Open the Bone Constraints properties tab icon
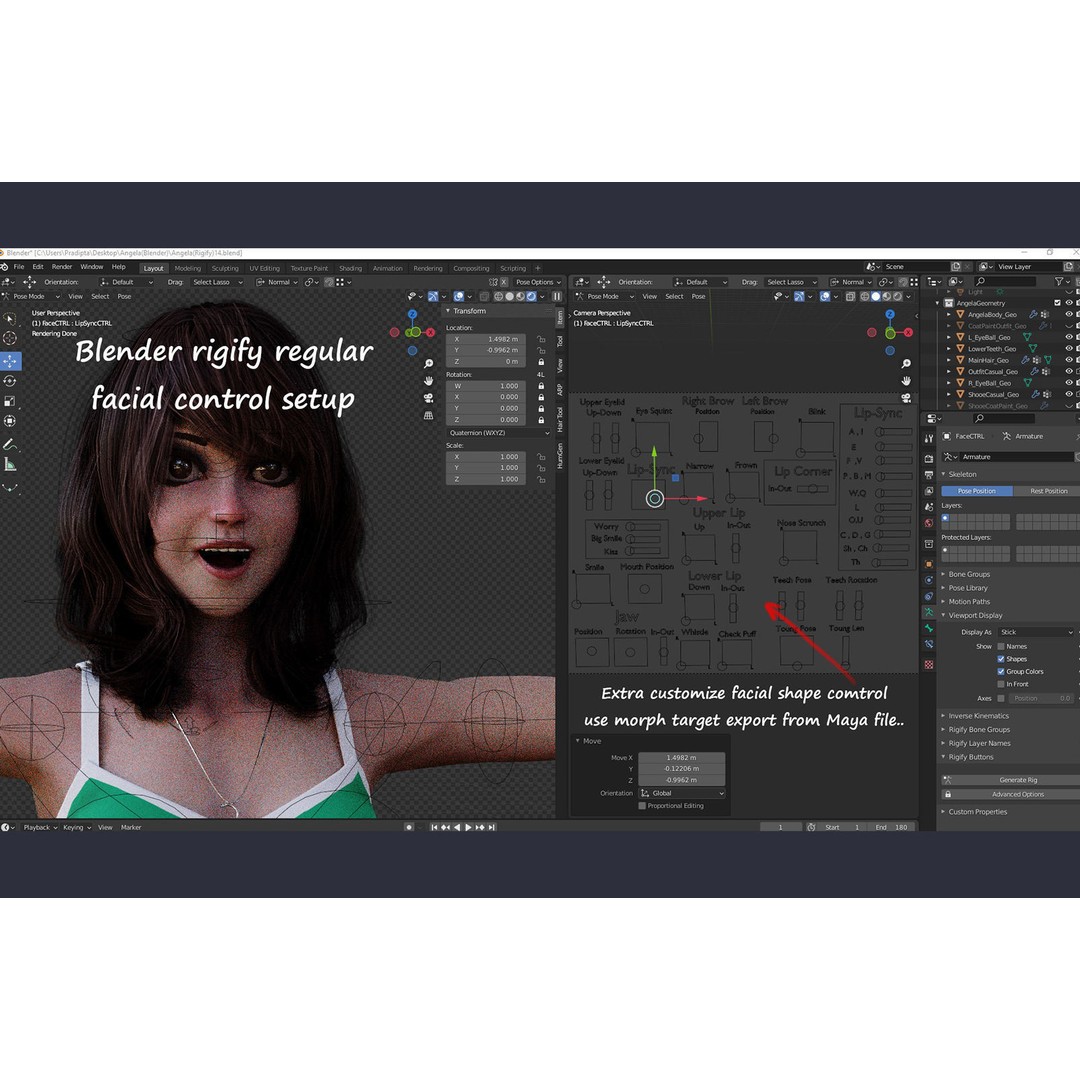Viewport: 1080px width, 1080px height. point(929,645)
